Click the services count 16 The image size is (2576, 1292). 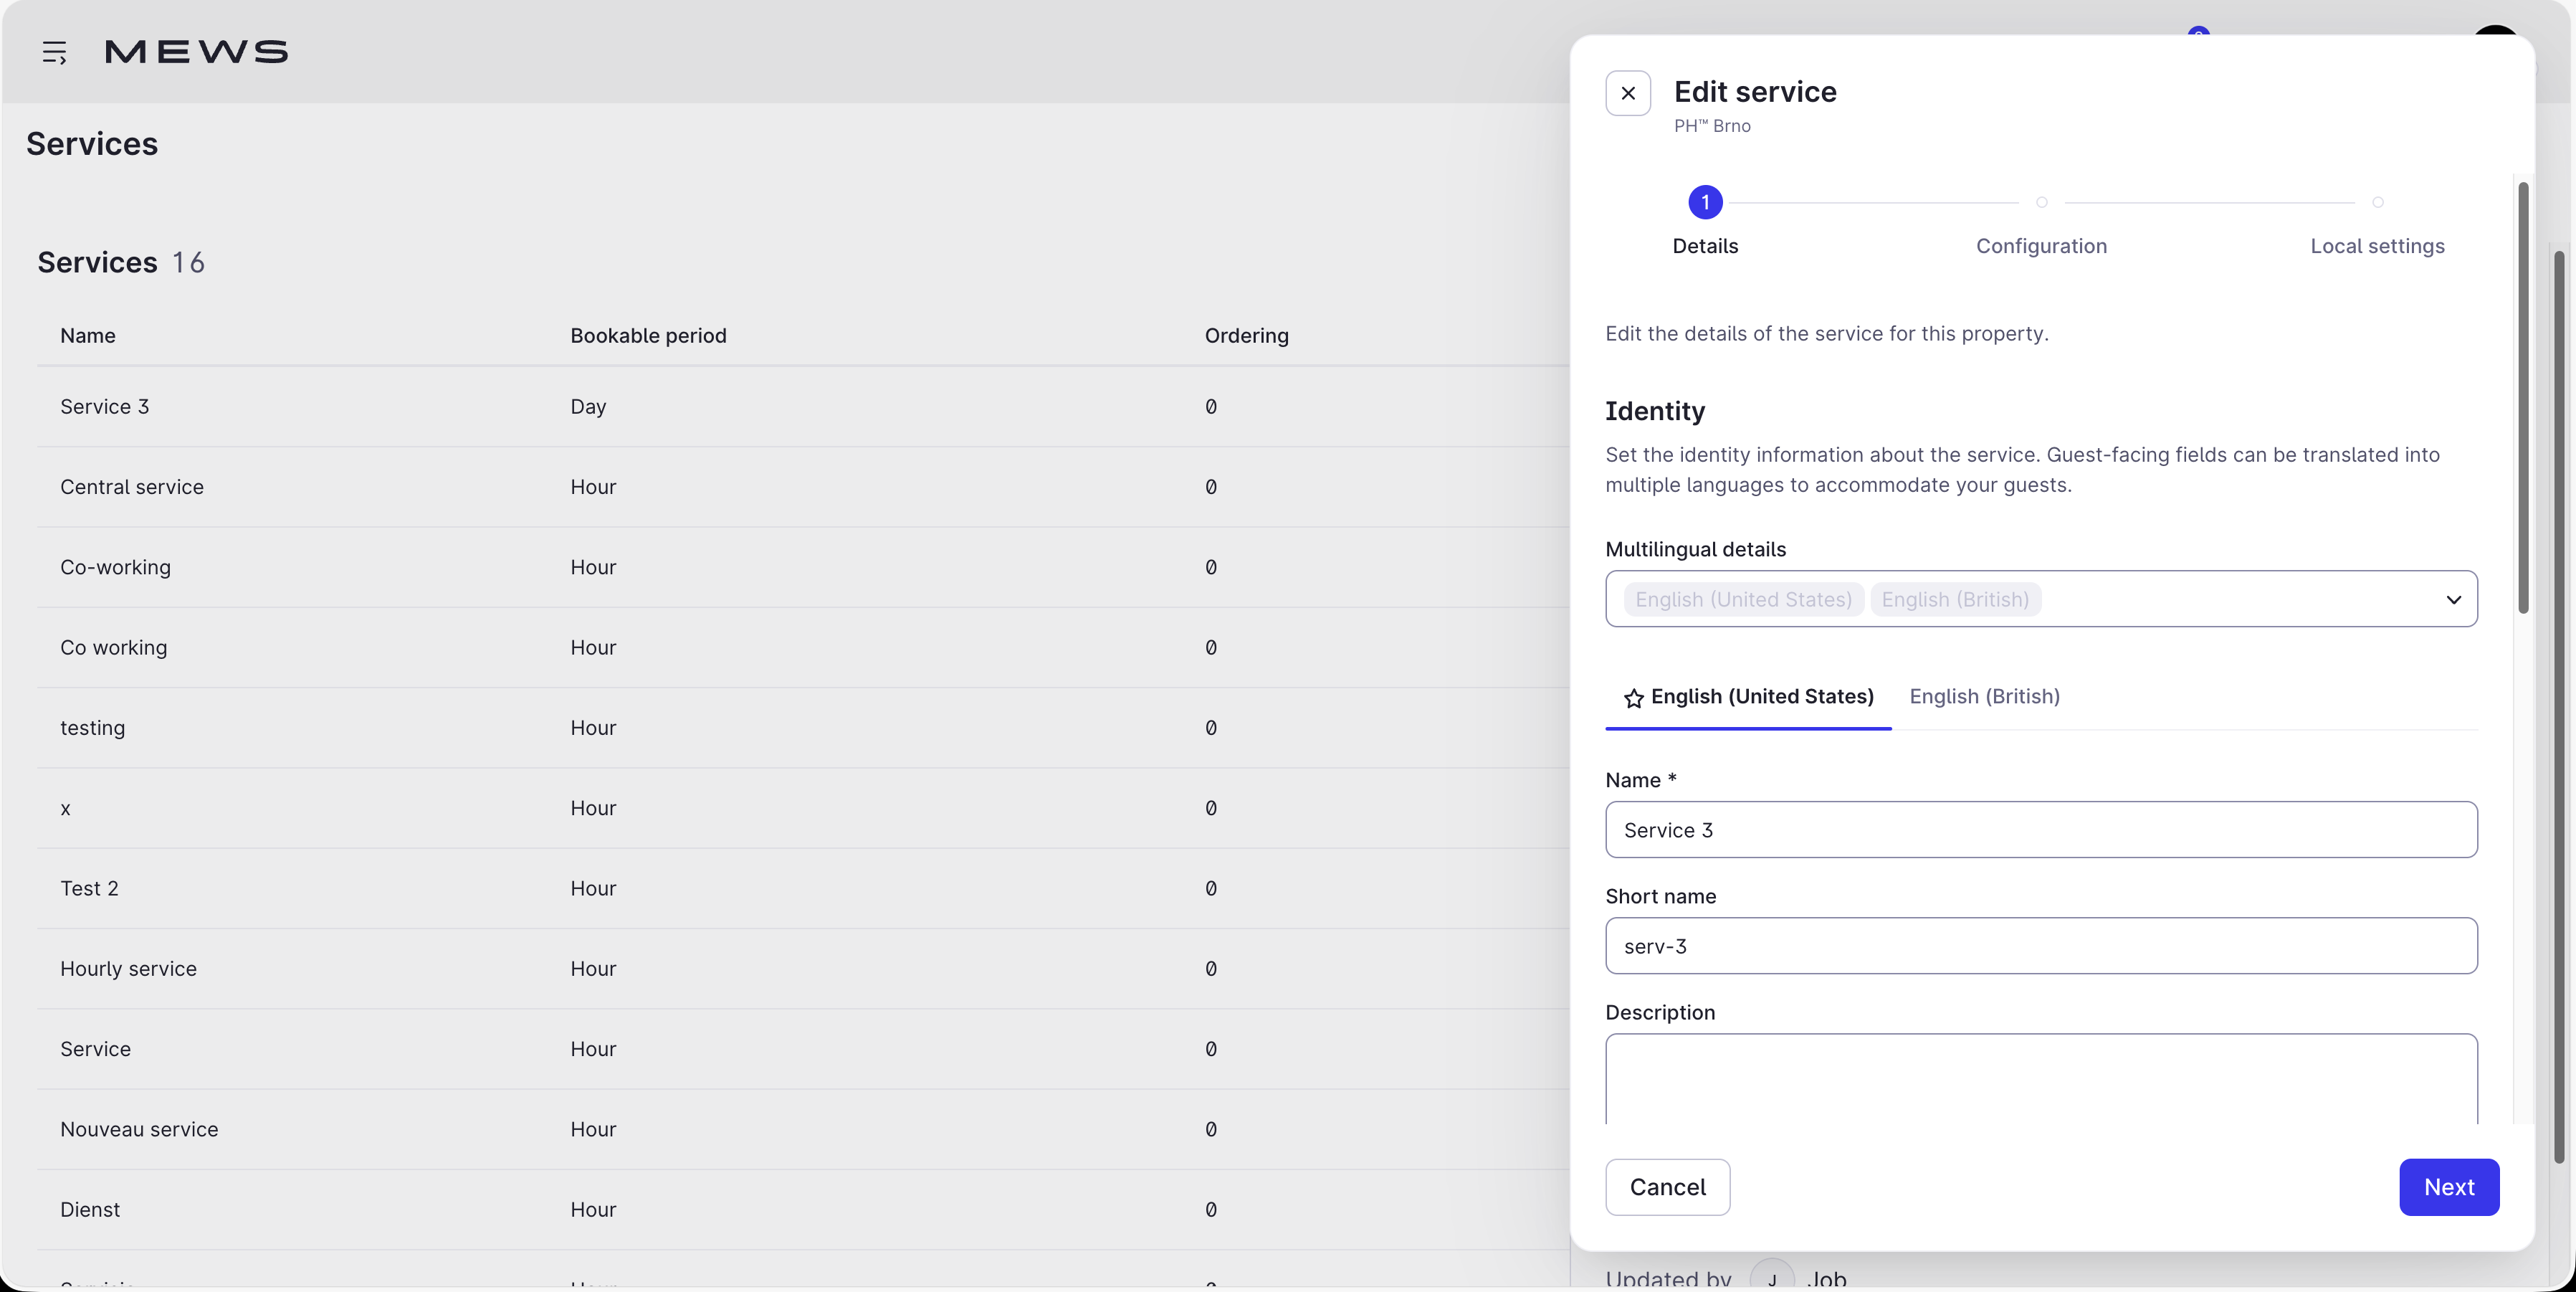[188, 262]
